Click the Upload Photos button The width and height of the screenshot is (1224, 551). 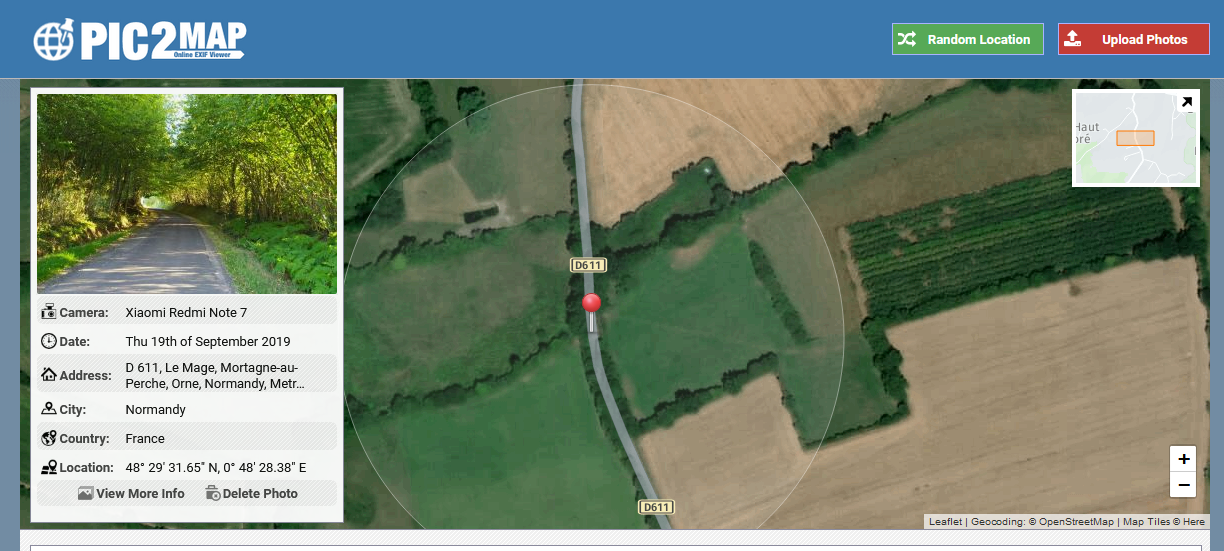(x=1133, y=39)
